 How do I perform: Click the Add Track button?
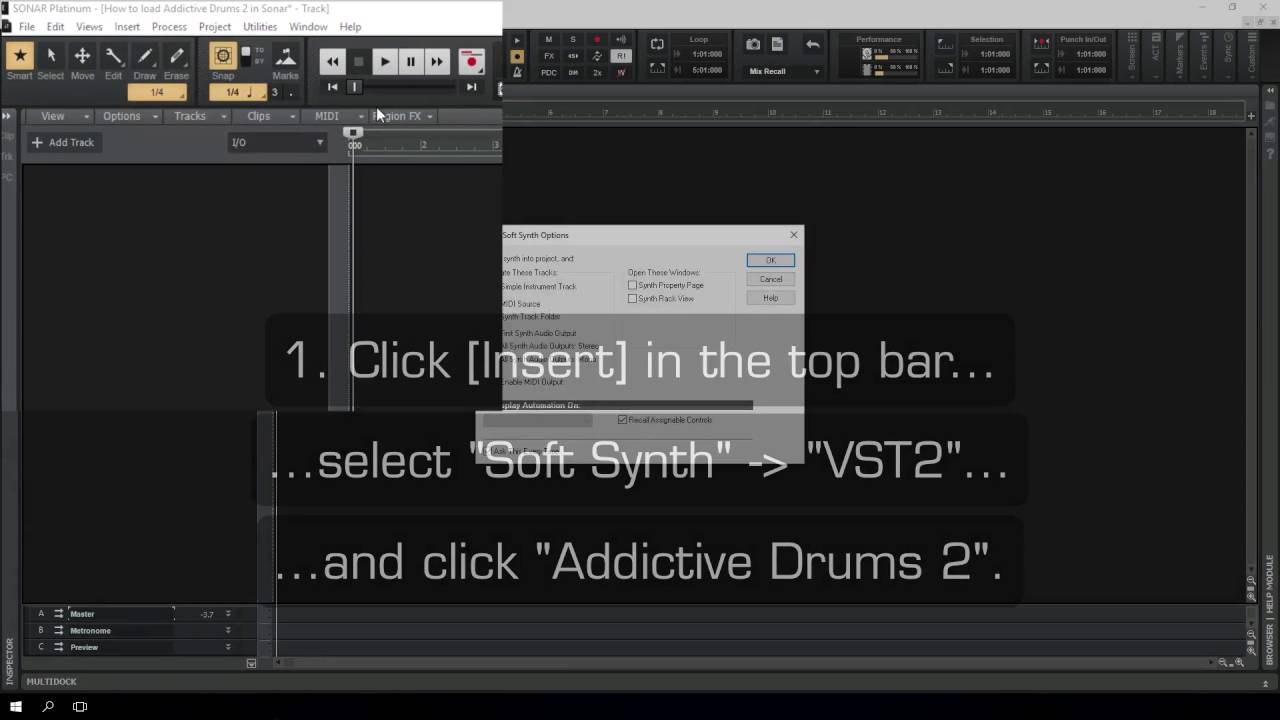62,143
